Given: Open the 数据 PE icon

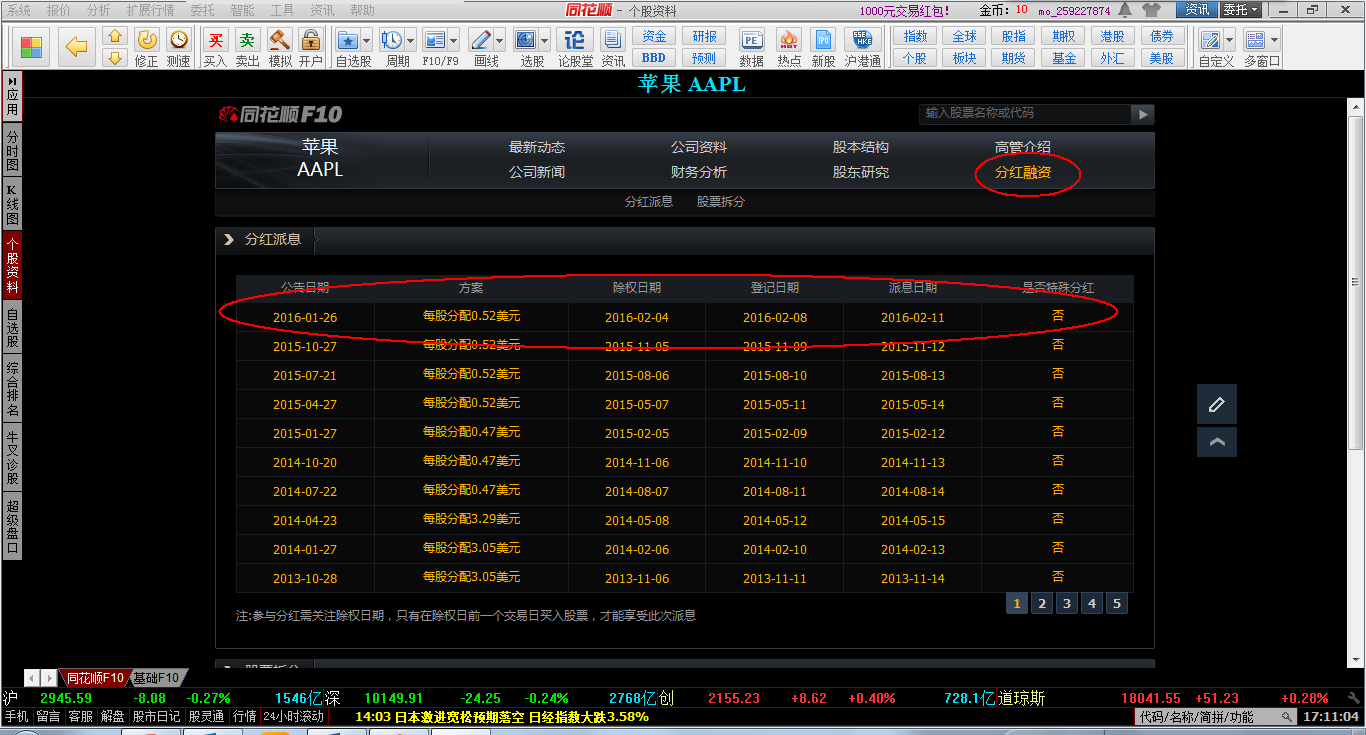Looking at the screenshot, I should pos(752,40).
